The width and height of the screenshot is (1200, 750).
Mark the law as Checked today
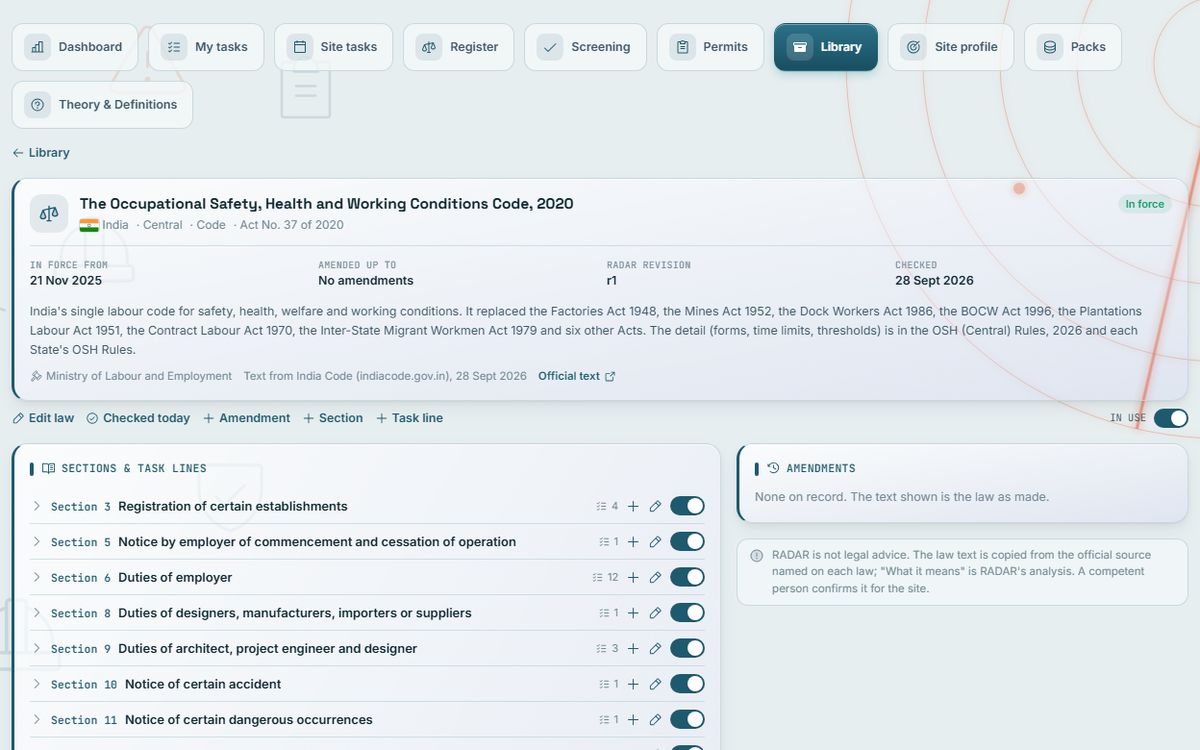click(x=138, y=418)
